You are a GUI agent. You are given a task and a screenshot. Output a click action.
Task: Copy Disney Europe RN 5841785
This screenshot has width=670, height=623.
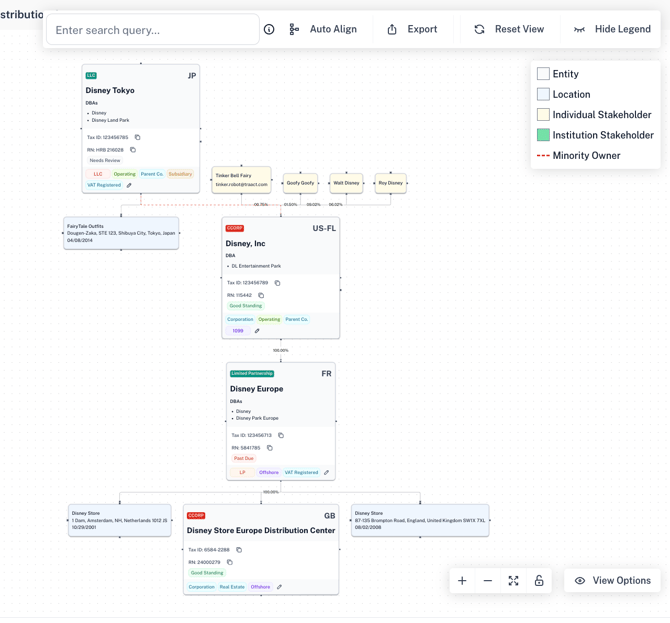(270, 448)
